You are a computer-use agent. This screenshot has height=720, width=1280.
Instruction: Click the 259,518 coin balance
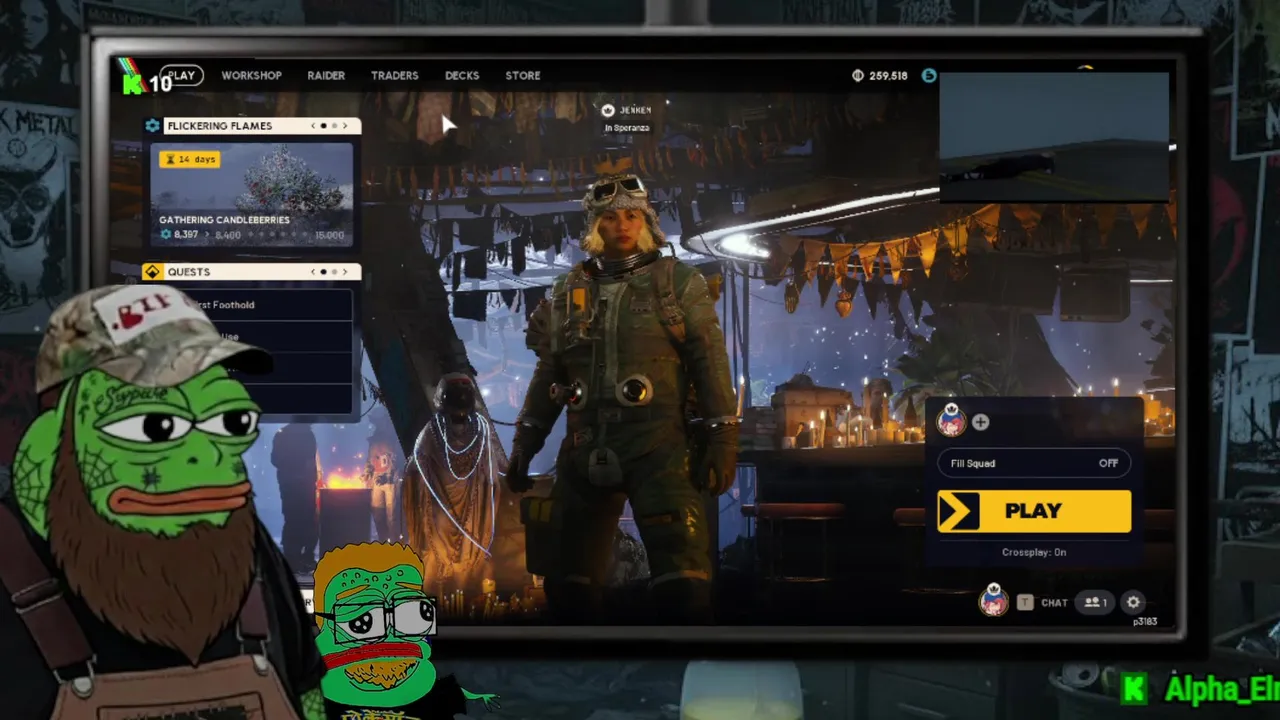point(888,76)
